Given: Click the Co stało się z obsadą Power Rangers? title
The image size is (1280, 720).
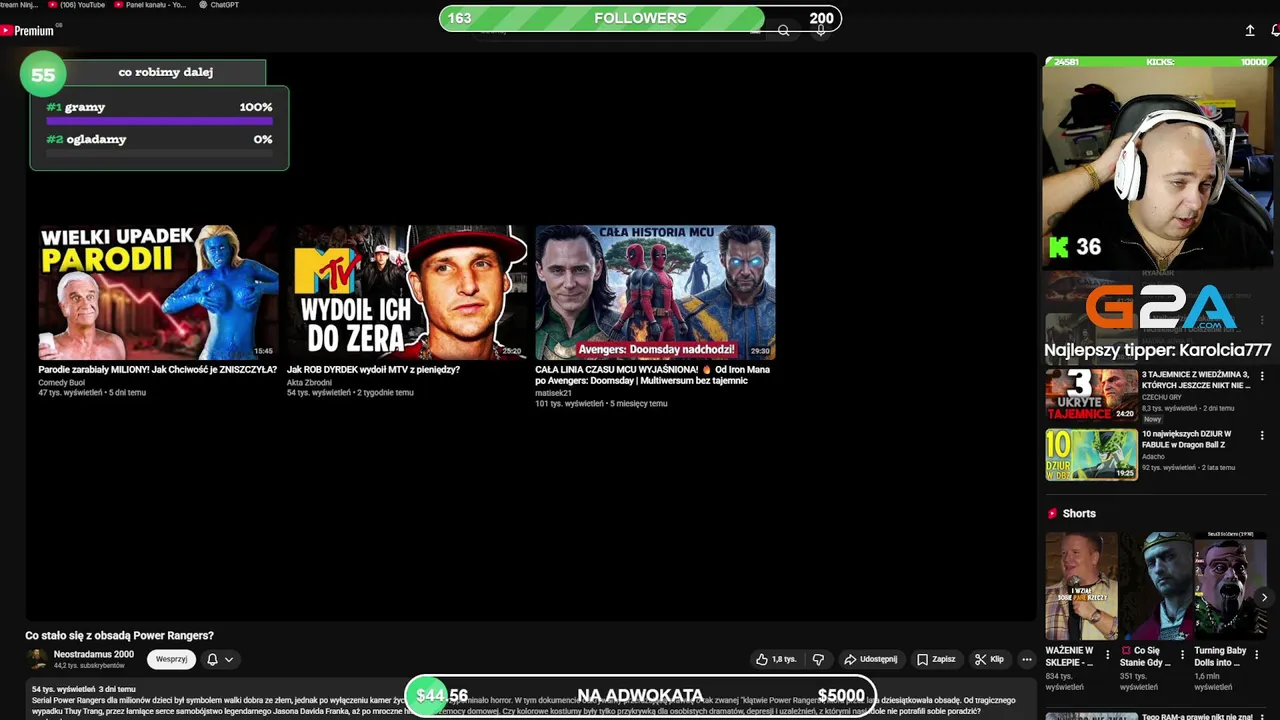Looking at the screenshot, I should tap(119, 636).
